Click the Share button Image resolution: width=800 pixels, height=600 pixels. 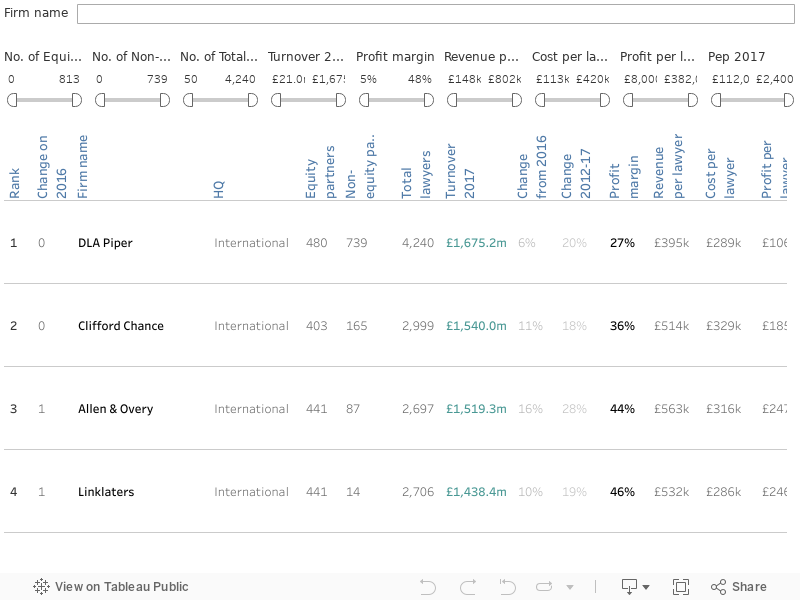738,587
